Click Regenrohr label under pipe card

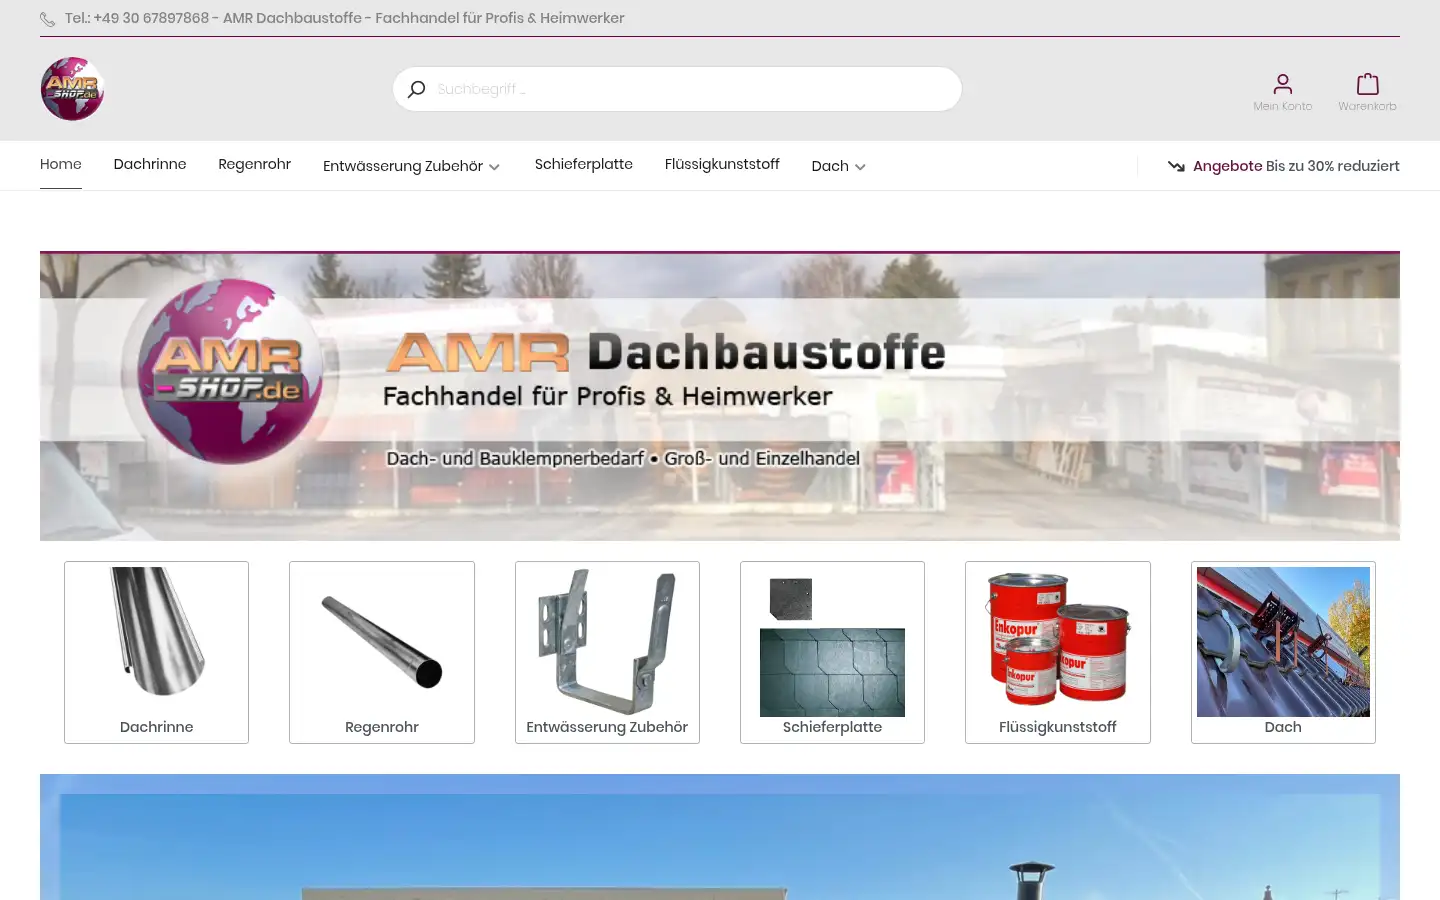click(382, 727)
